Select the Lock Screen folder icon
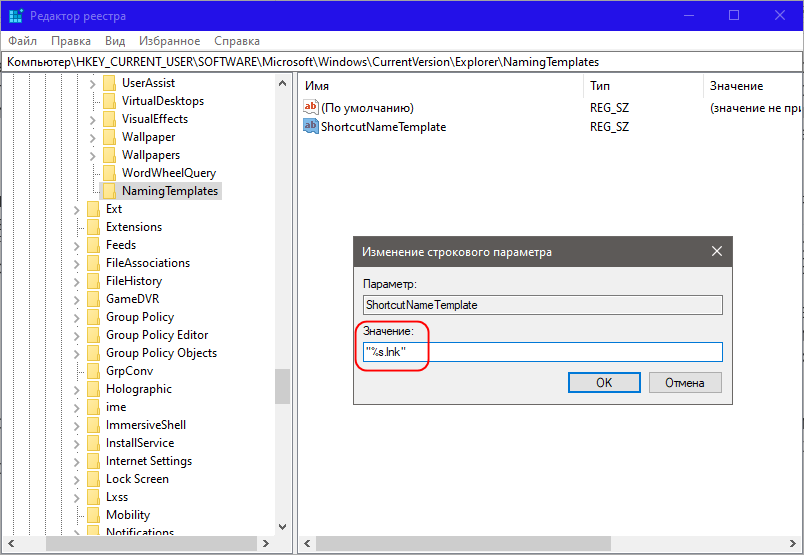 93,479
